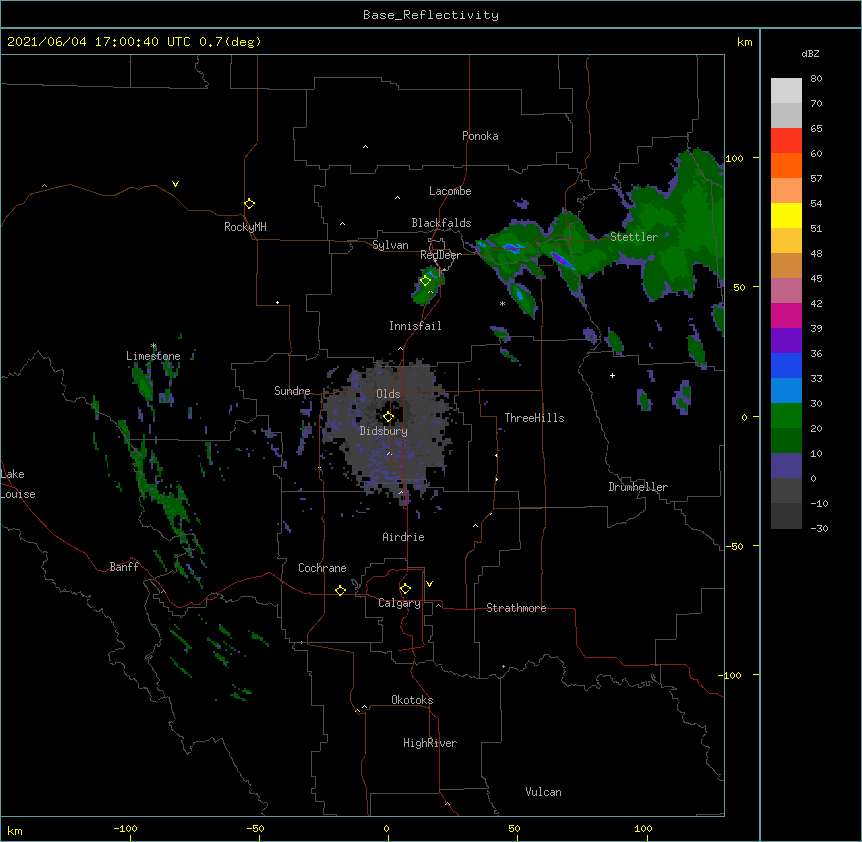
Task: Click the green legend swatch between 30 and 20
Action: pos(786,416)
